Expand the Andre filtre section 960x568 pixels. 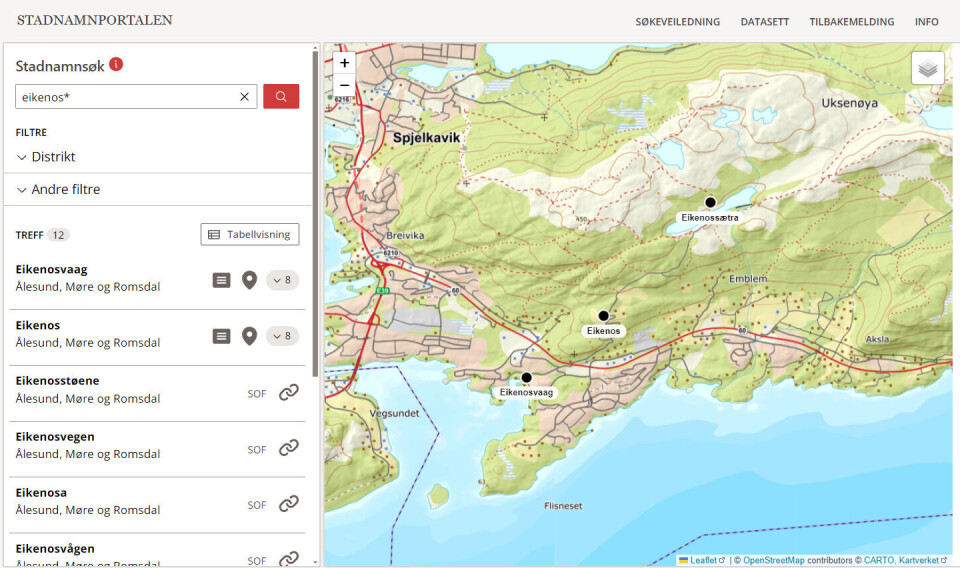58,190
